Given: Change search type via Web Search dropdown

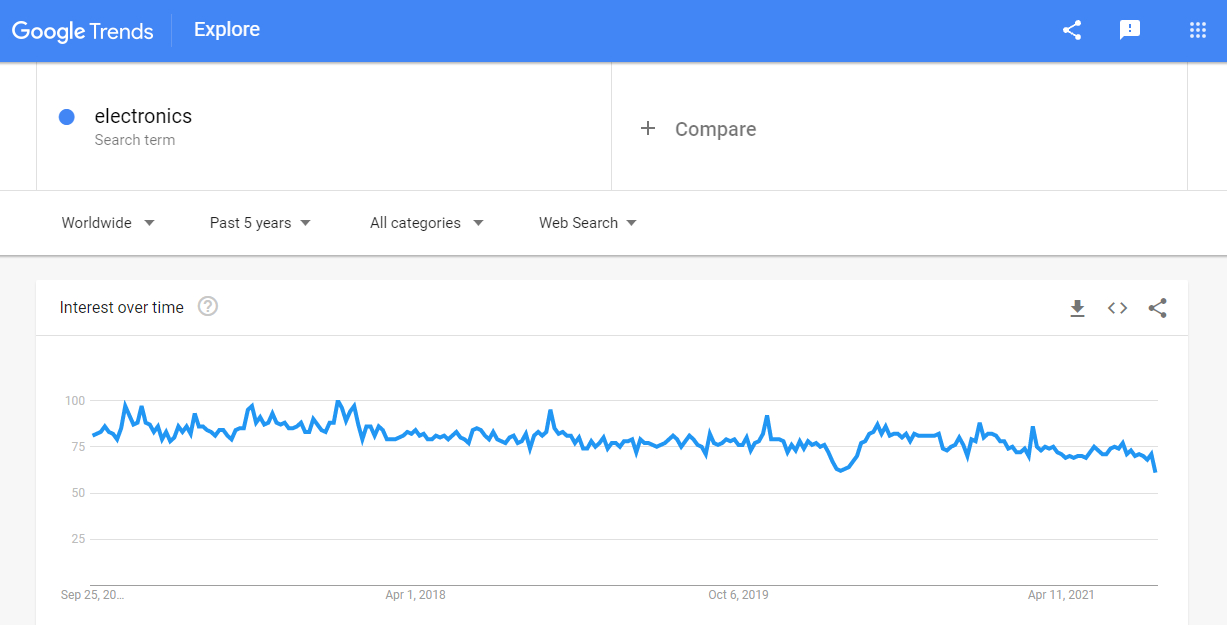Looking at the screenshot, I should [x=587, y=223].
